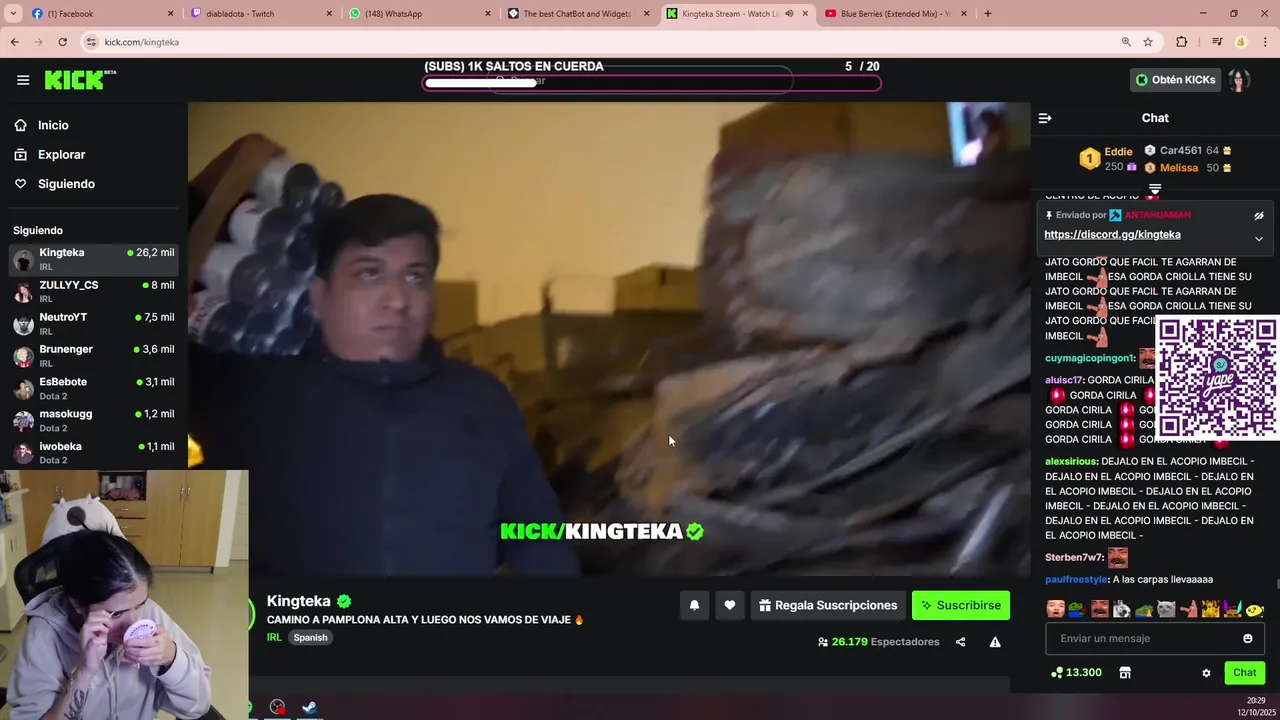This screenshot has height=720, width=1280.
Task: Click the Kingteka channel name
Action: 298,601
